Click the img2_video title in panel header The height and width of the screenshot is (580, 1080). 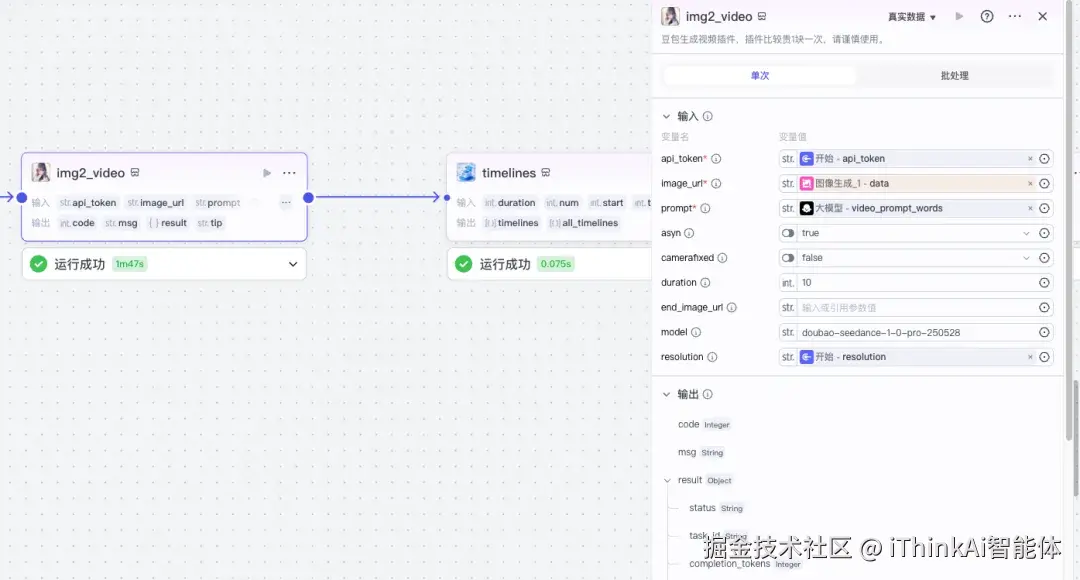[x=719, y=17]
